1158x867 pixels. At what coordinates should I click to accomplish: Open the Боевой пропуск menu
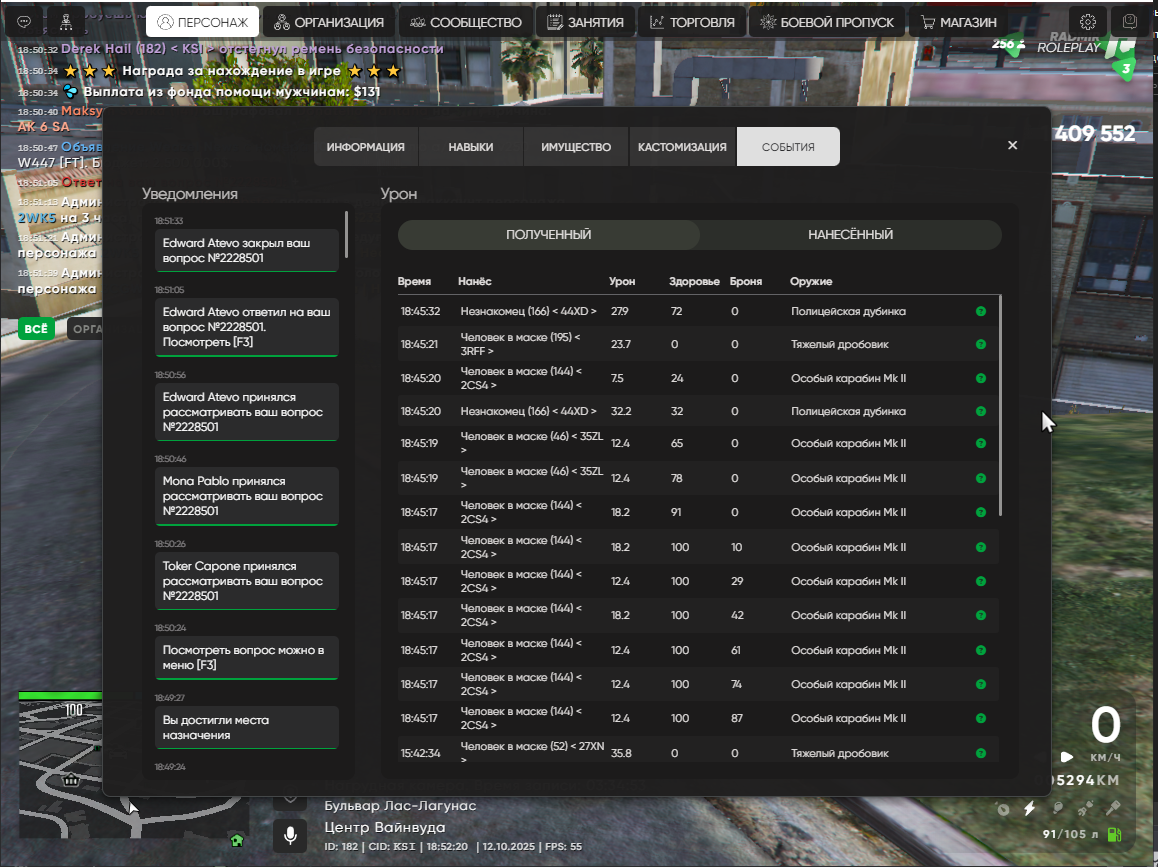pyautogui.click(x=829, y=22)
